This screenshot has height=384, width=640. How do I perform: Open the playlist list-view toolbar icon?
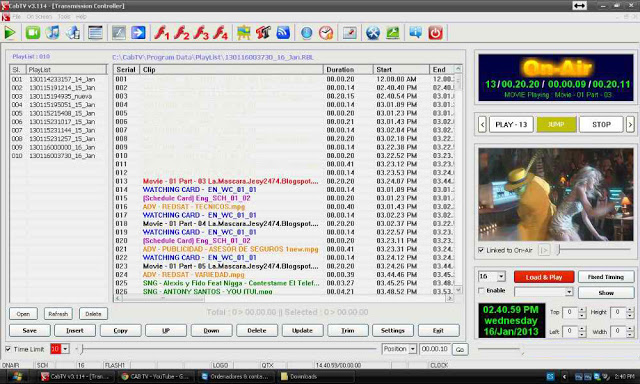(95, 33)
